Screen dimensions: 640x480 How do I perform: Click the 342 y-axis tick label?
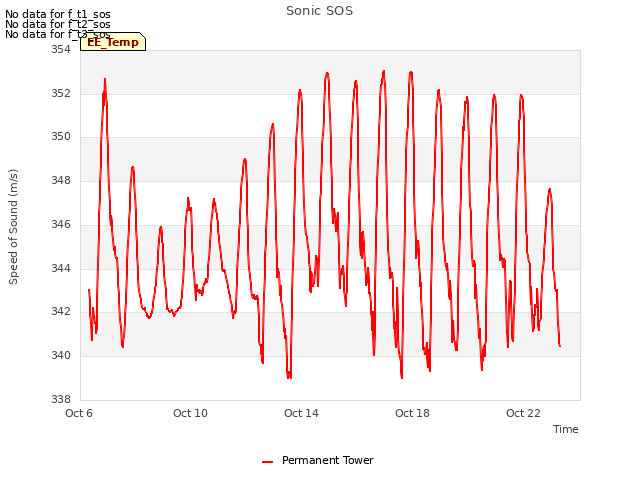click(60, 312)
